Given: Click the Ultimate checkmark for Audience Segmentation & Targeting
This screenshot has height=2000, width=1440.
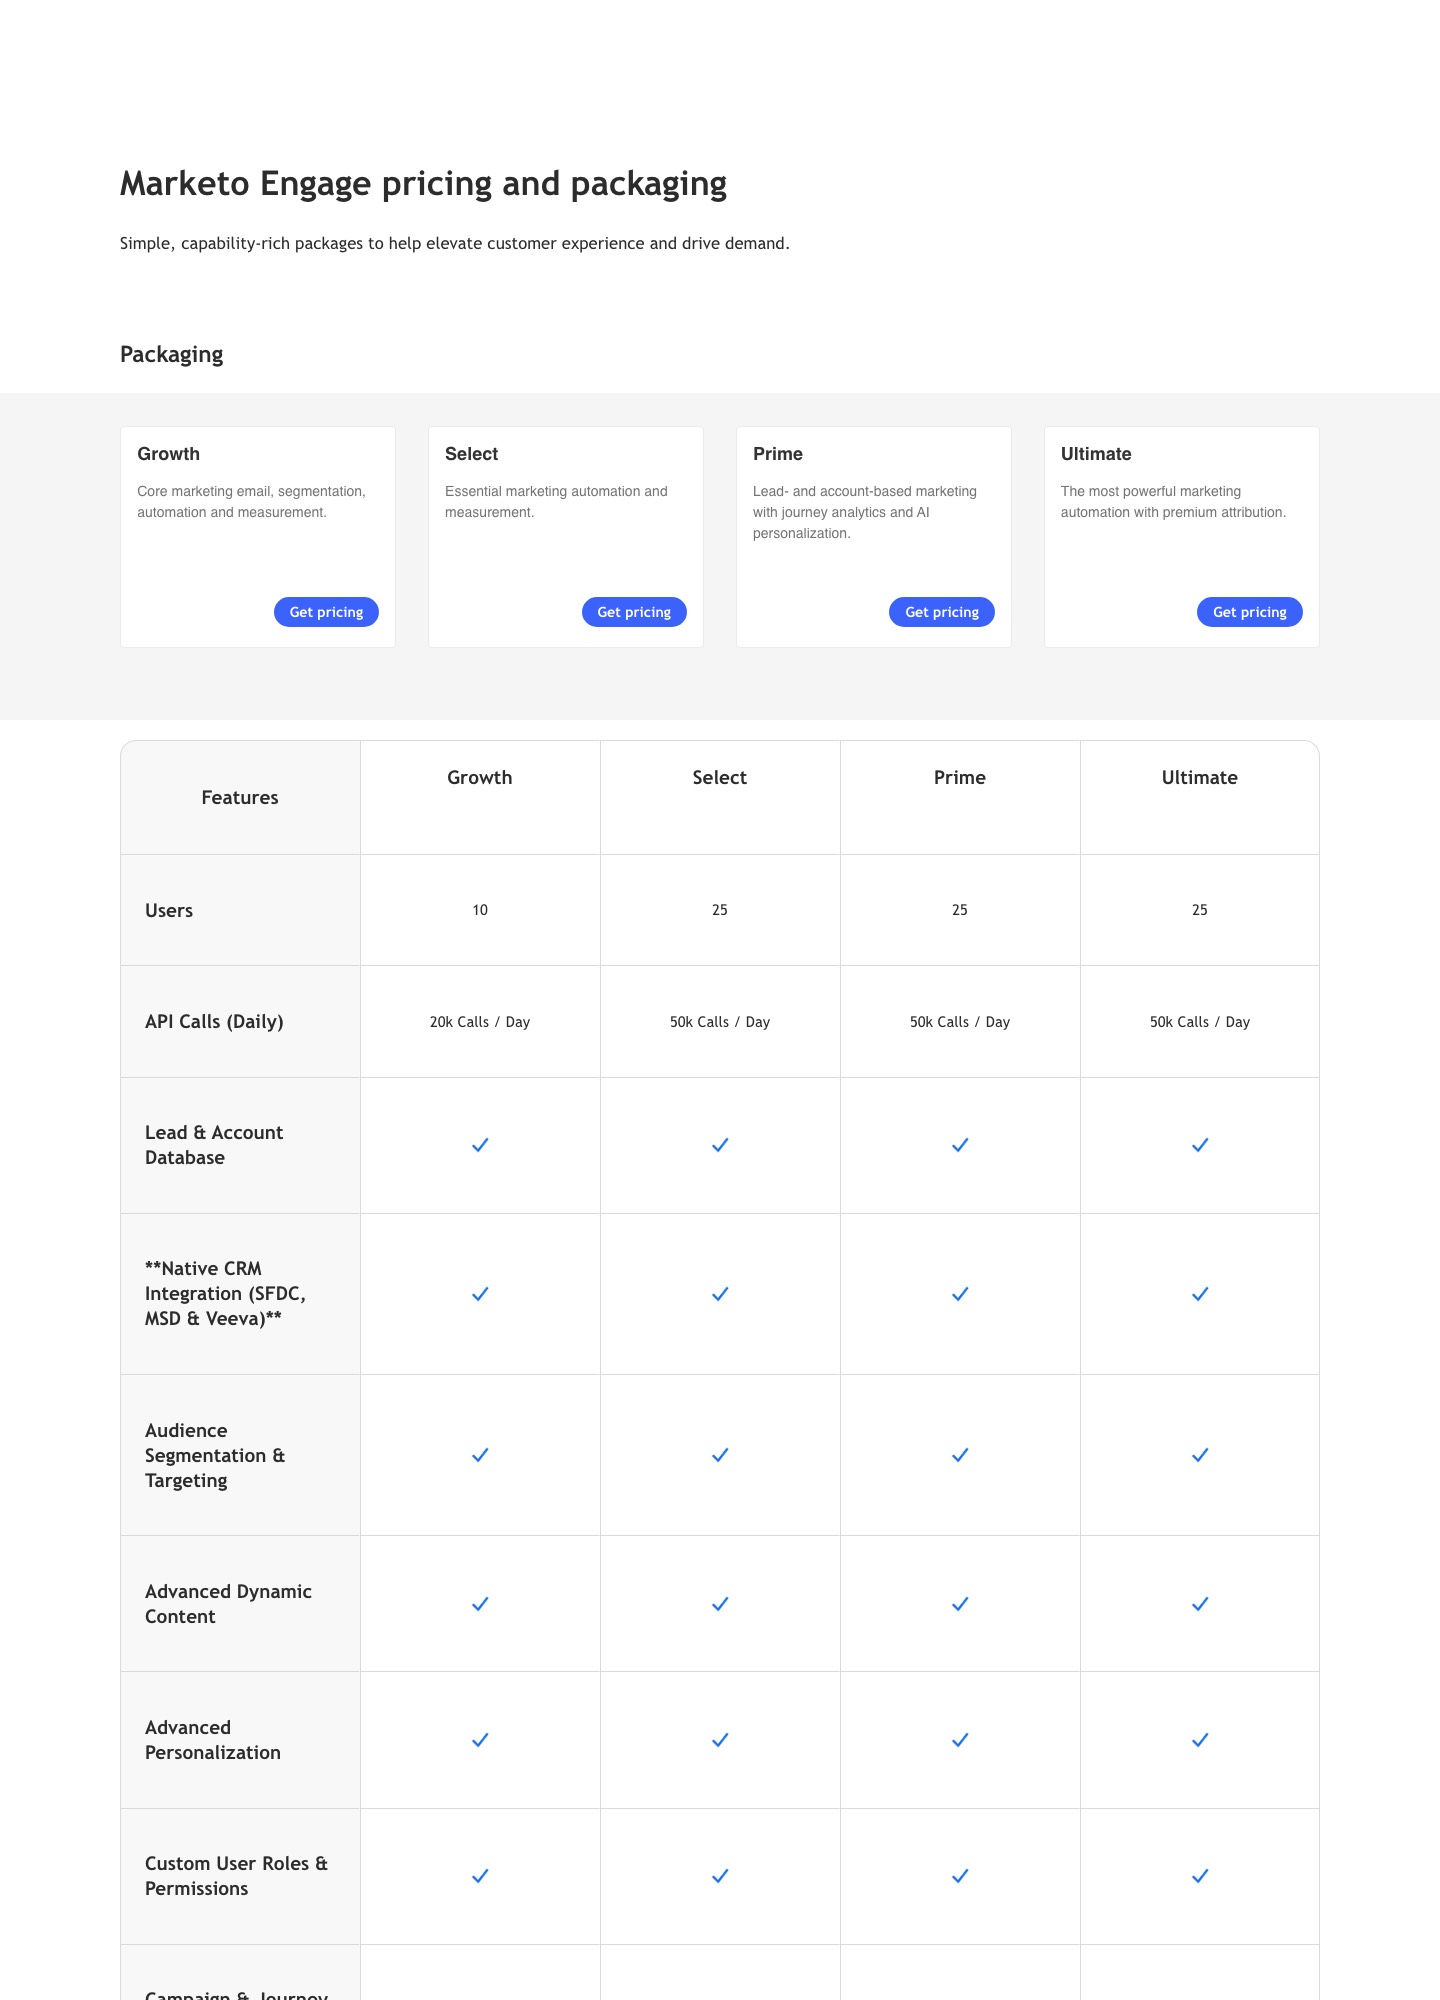Looking at the screenshot, I should click(1200, 1455).
